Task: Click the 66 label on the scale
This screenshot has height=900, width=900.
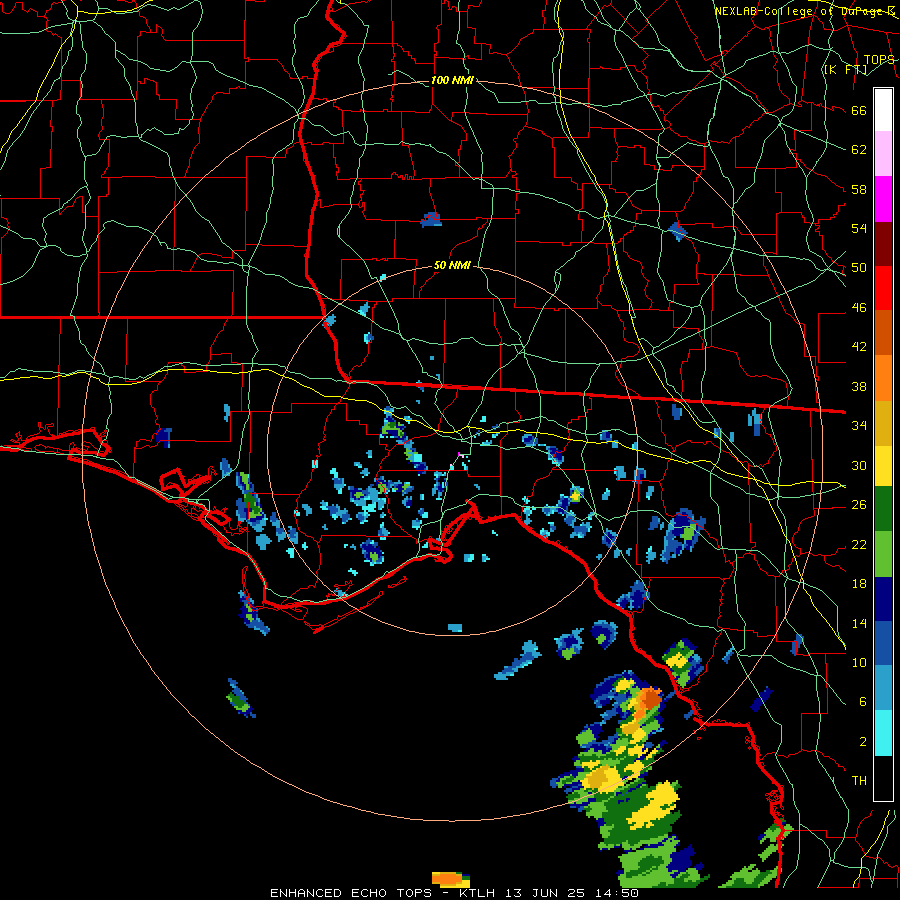Action: coord(859,111)
